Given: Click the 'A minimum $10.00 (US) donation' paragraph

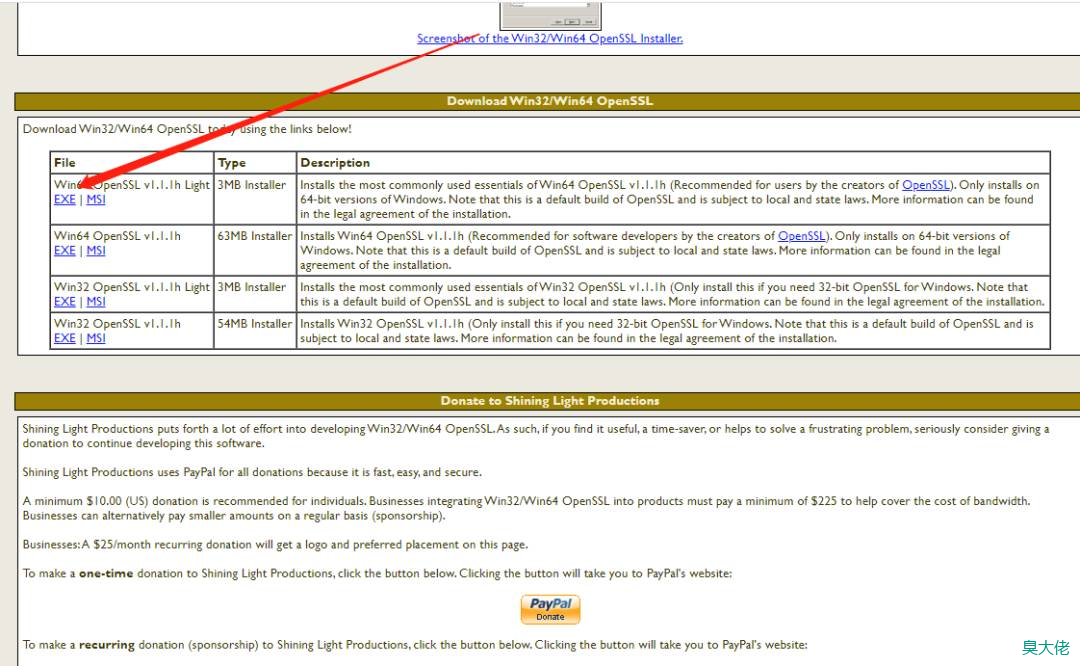Looking at the screenshot, I should point(526,508).
